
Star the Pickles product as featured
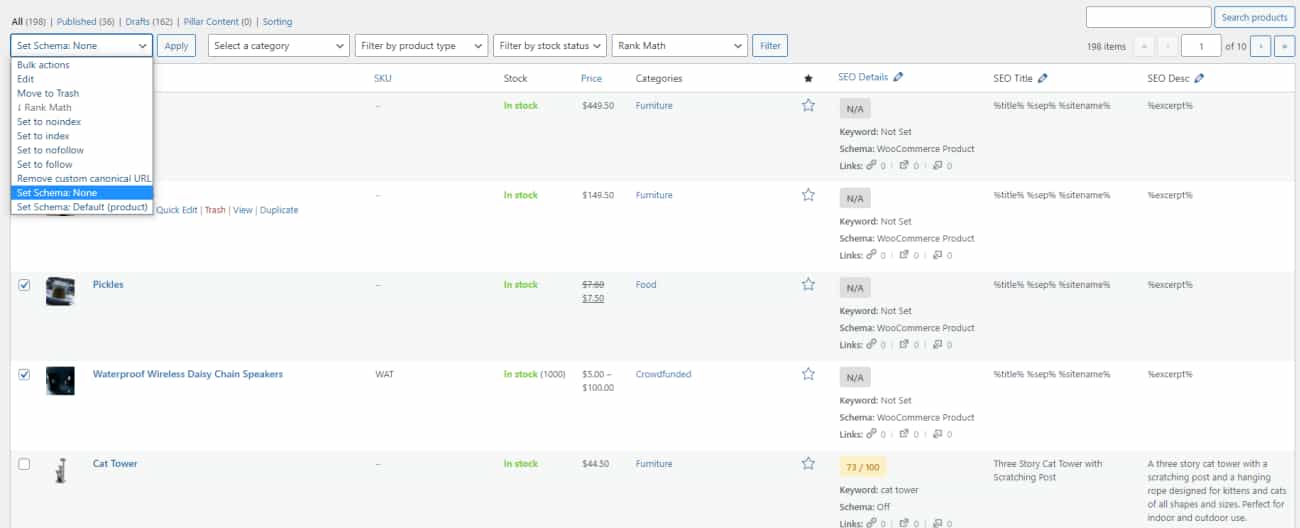pos(808,284)
